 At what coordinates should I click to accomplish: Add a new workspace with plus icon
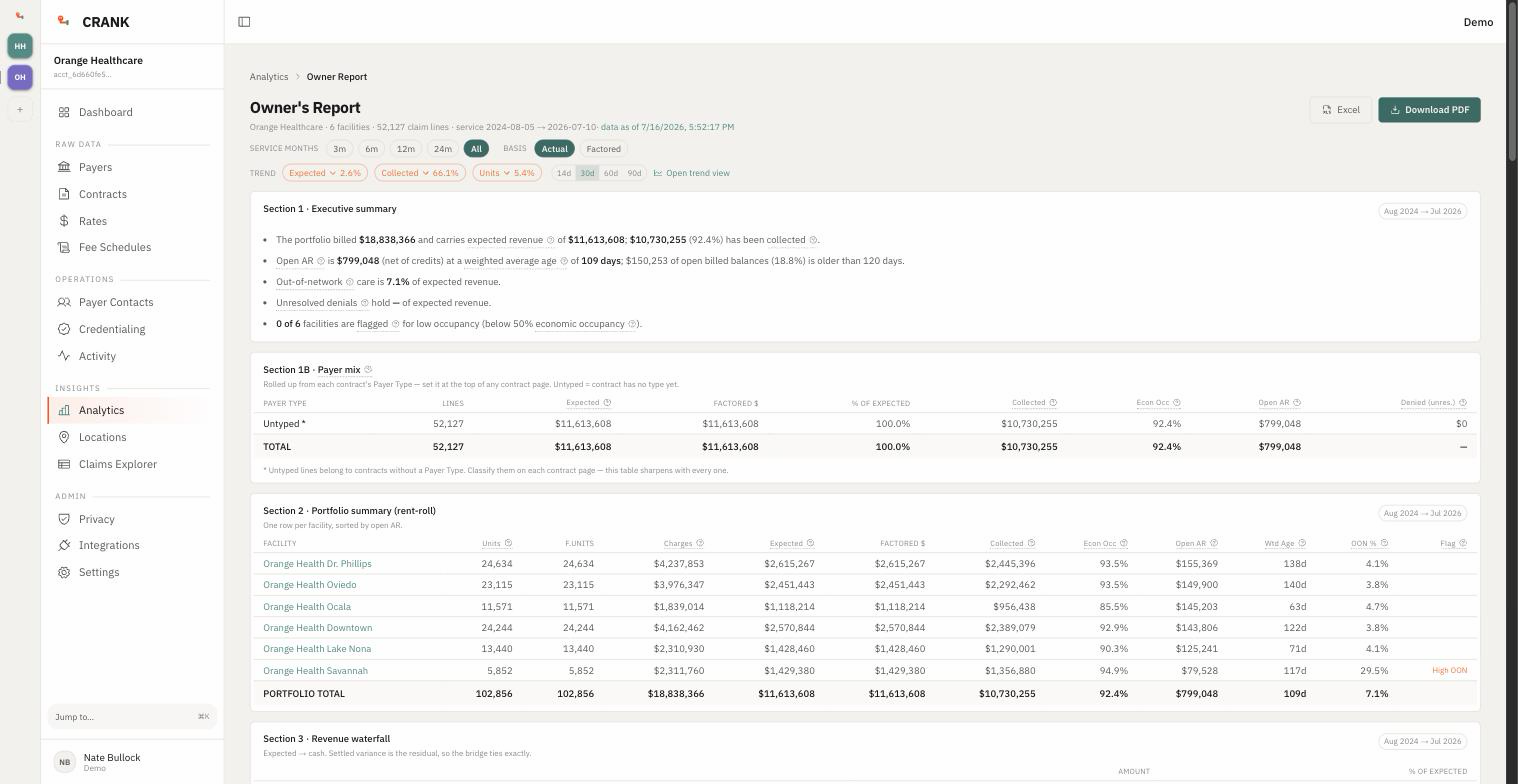tap(20, 109)
